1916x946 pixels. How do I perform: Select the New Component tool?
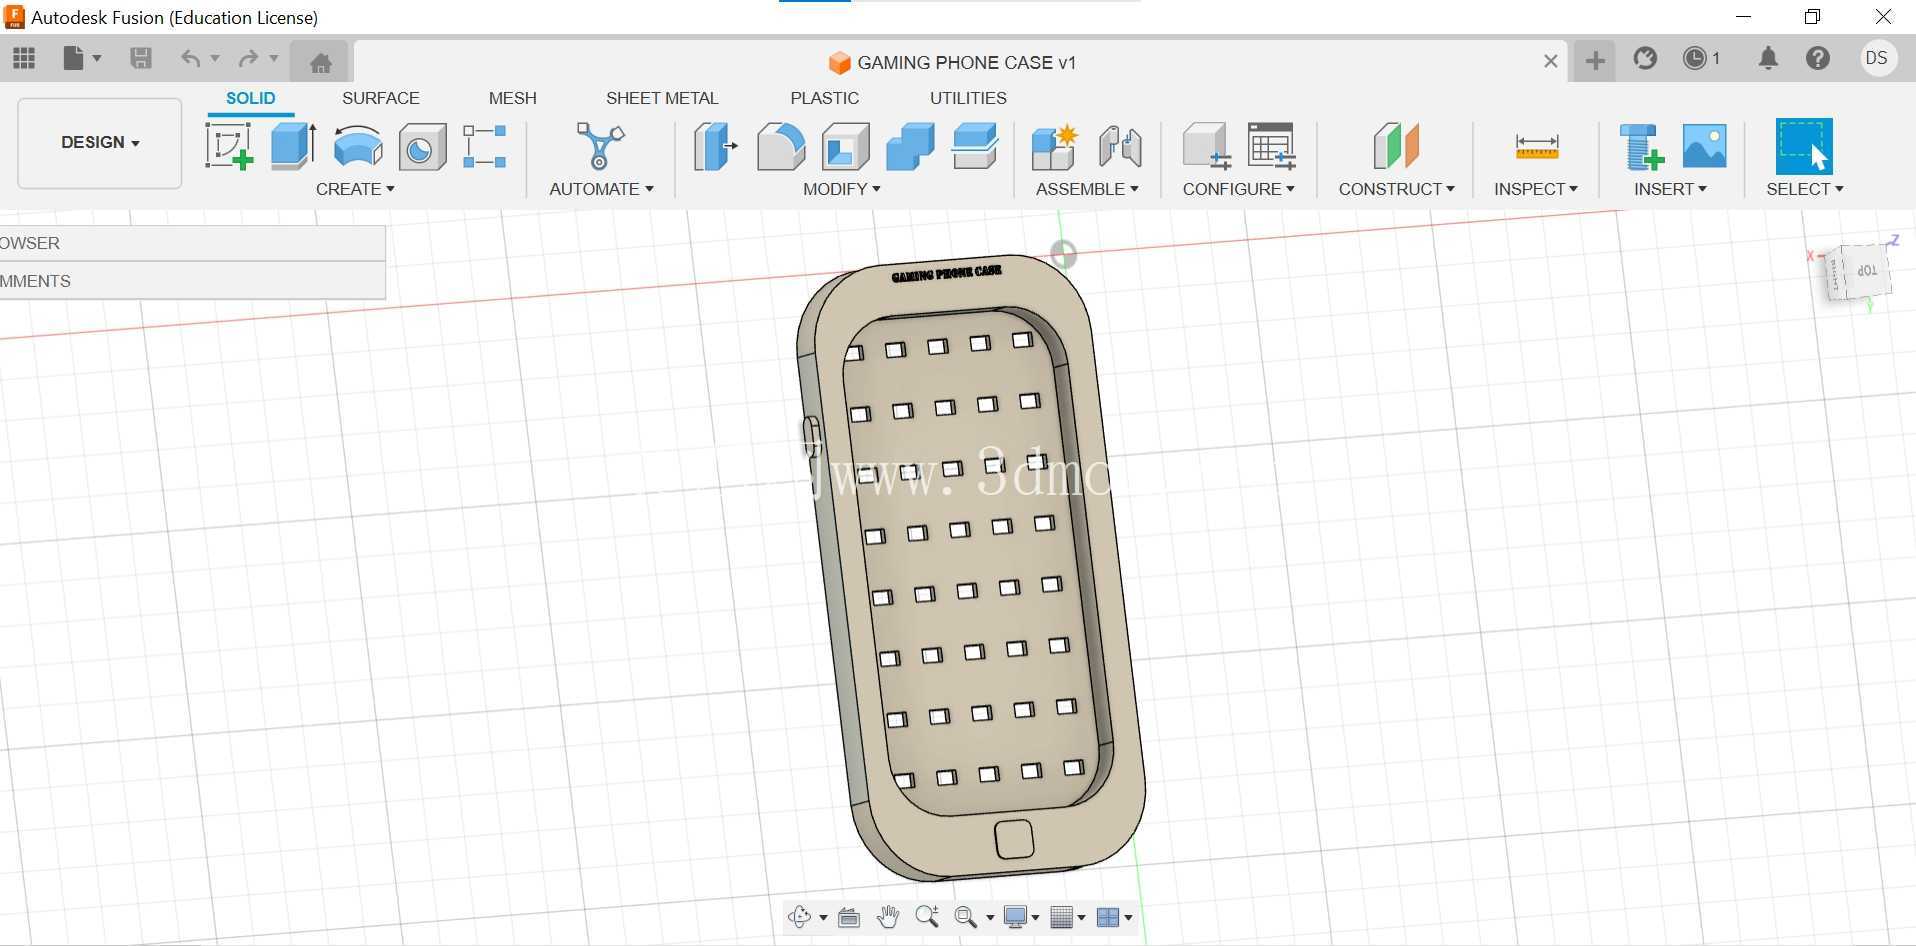coord(1054,146)
